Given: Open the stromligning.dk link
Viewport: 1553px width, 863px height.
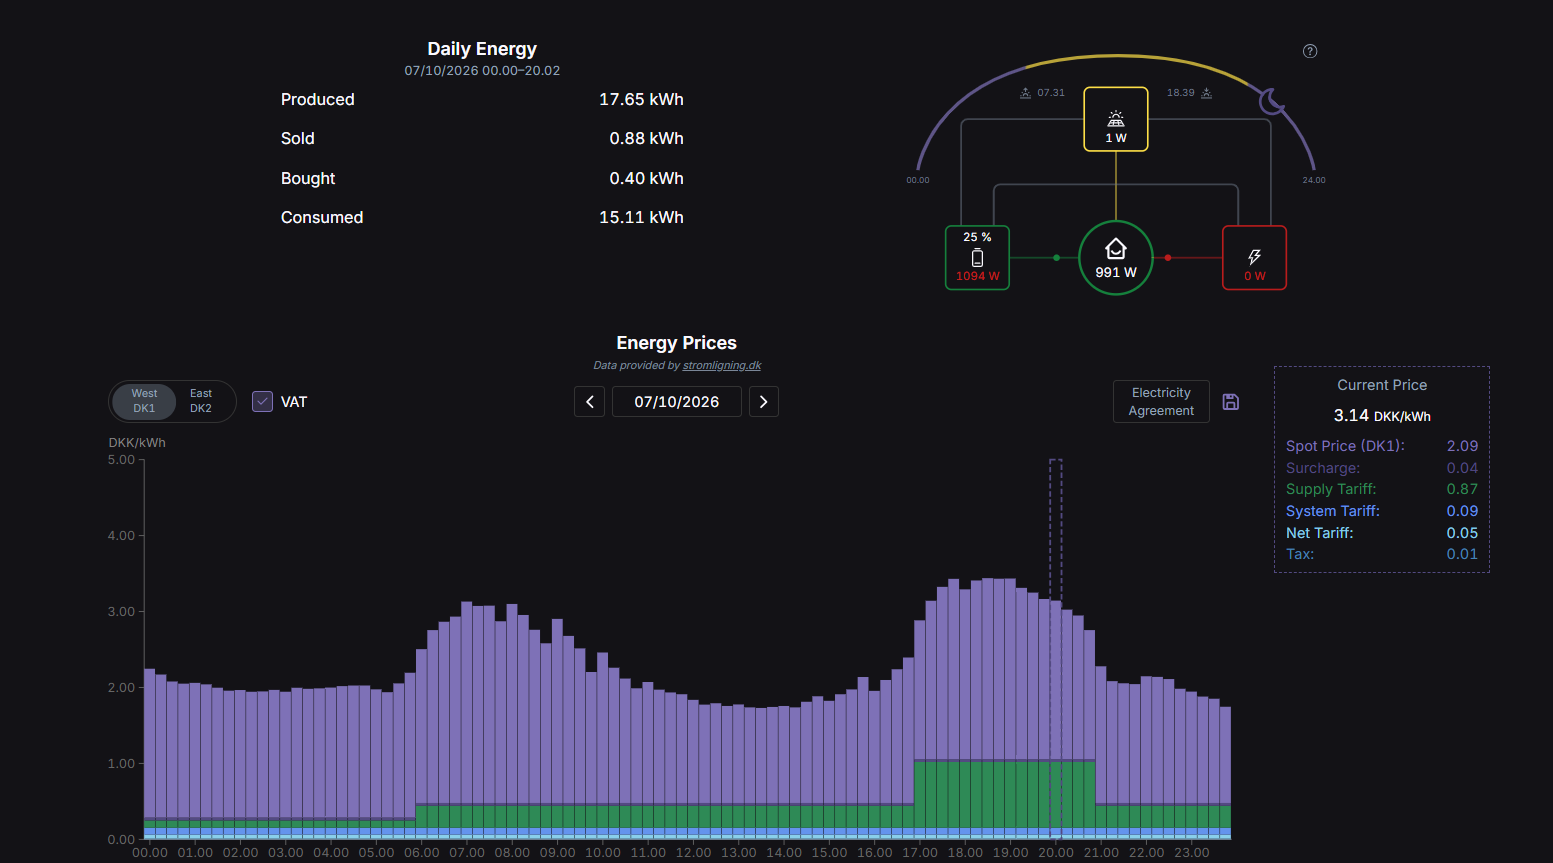Looking at the screenshot, I should coord(722,366).
